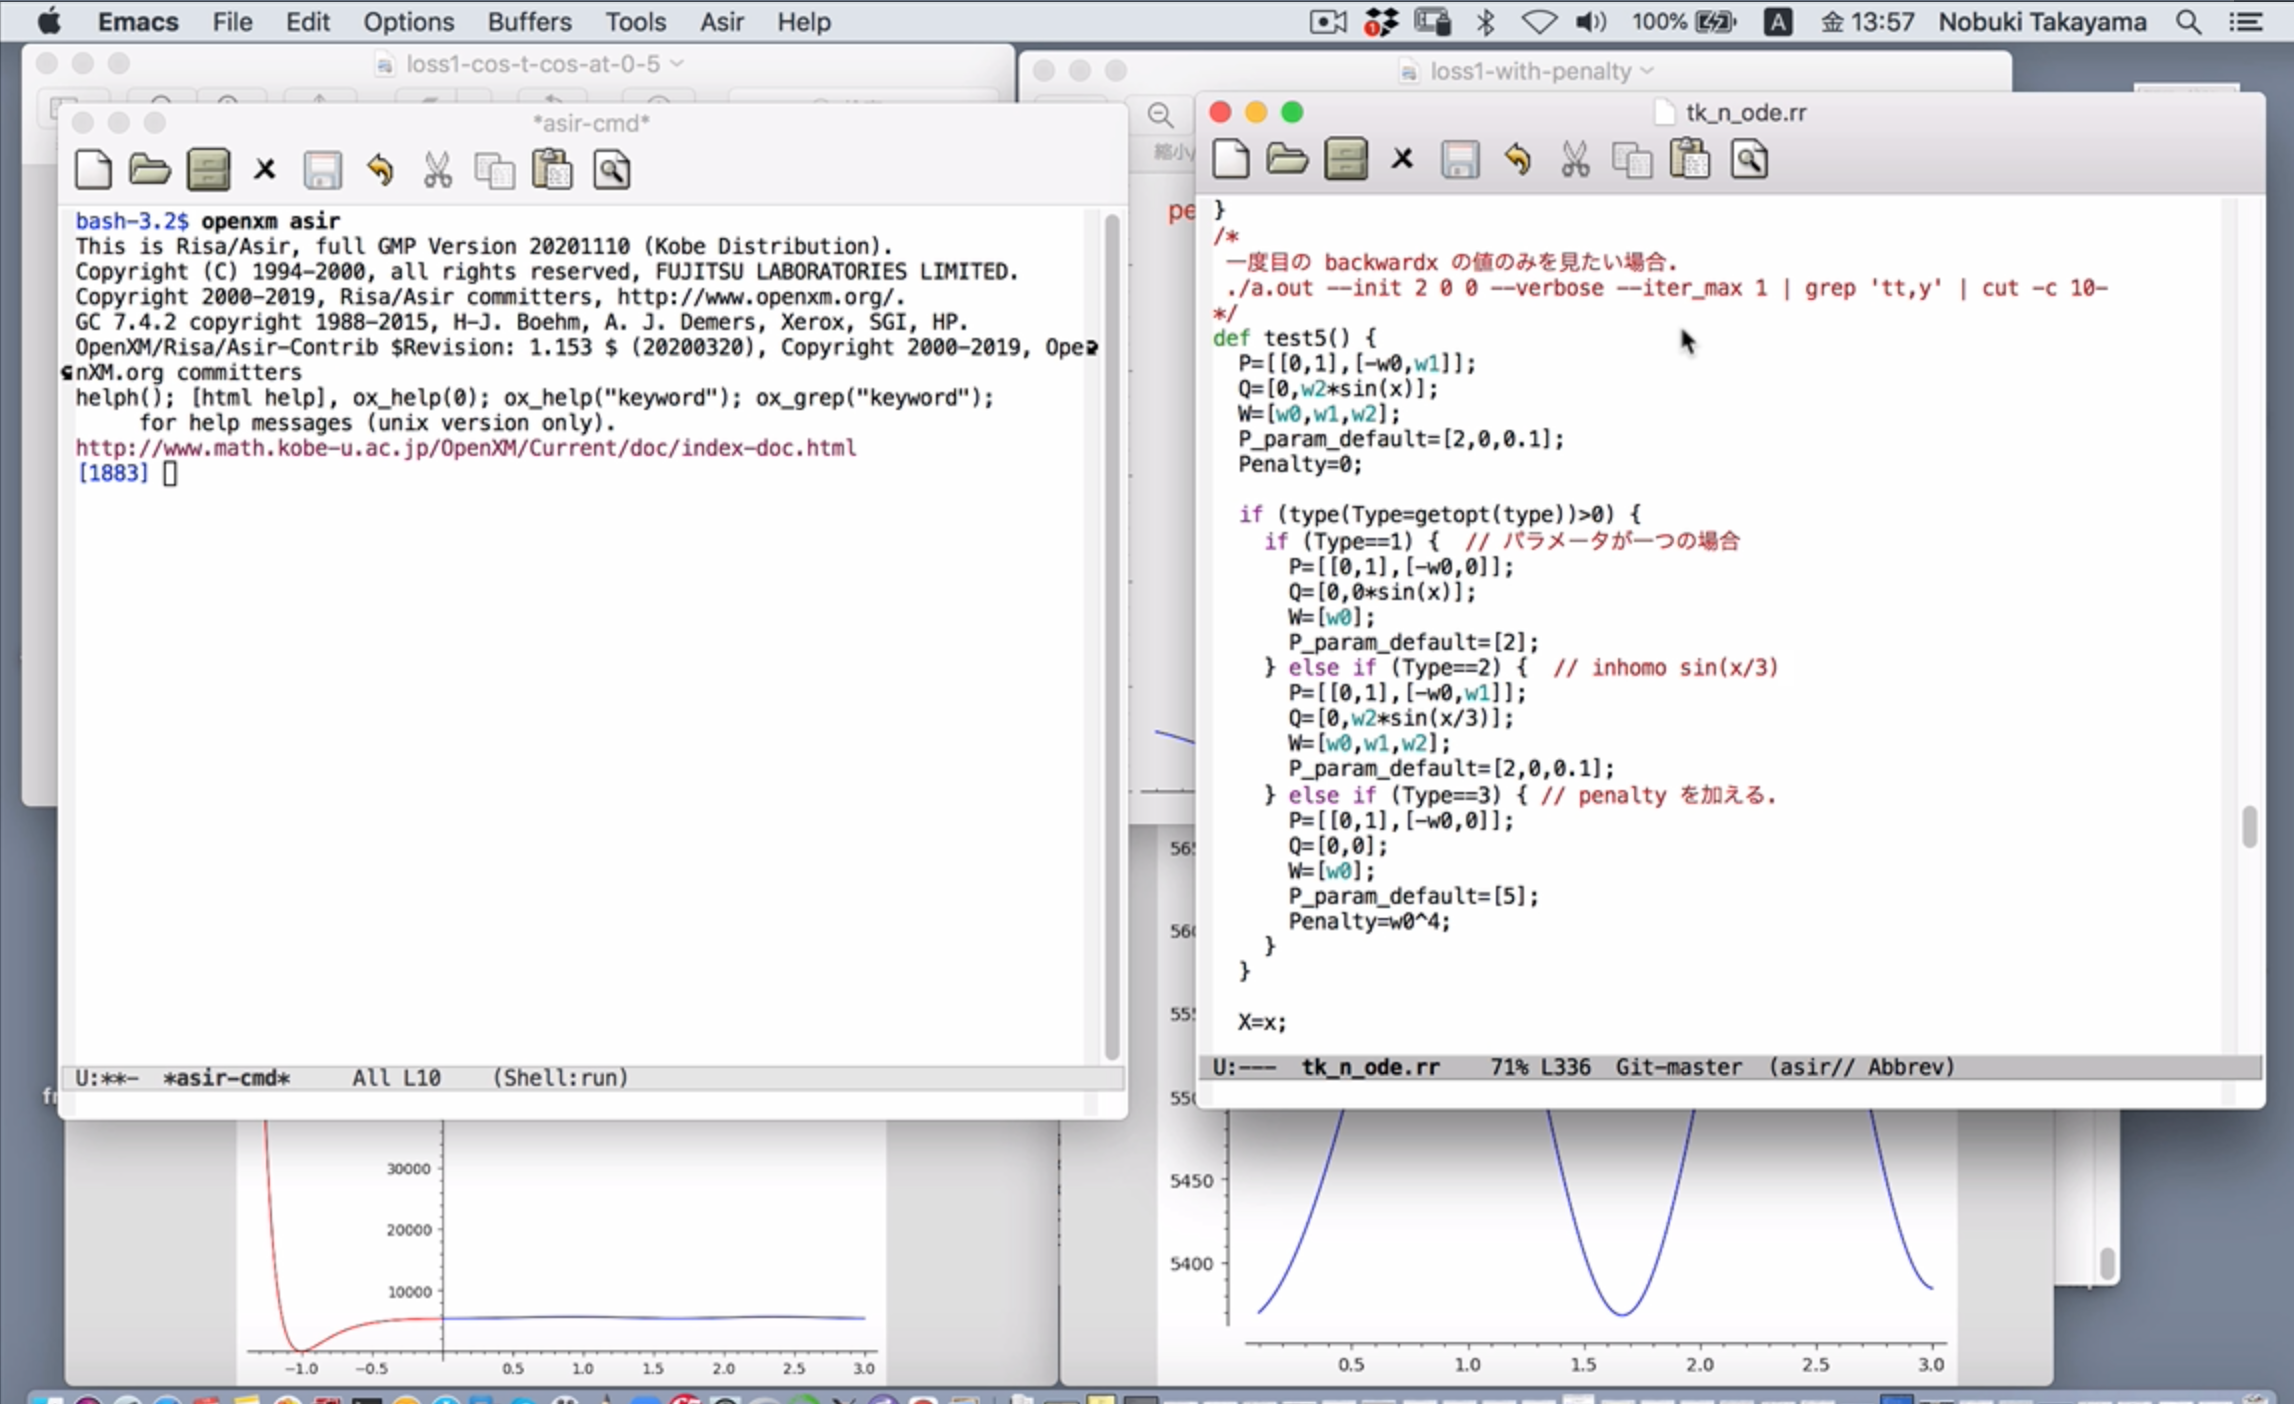The width and height of the screenshot is (2294, 1404).
Task: Click Paste clipboard in asir-cmd toolbar
Action: tap(552, 169)
